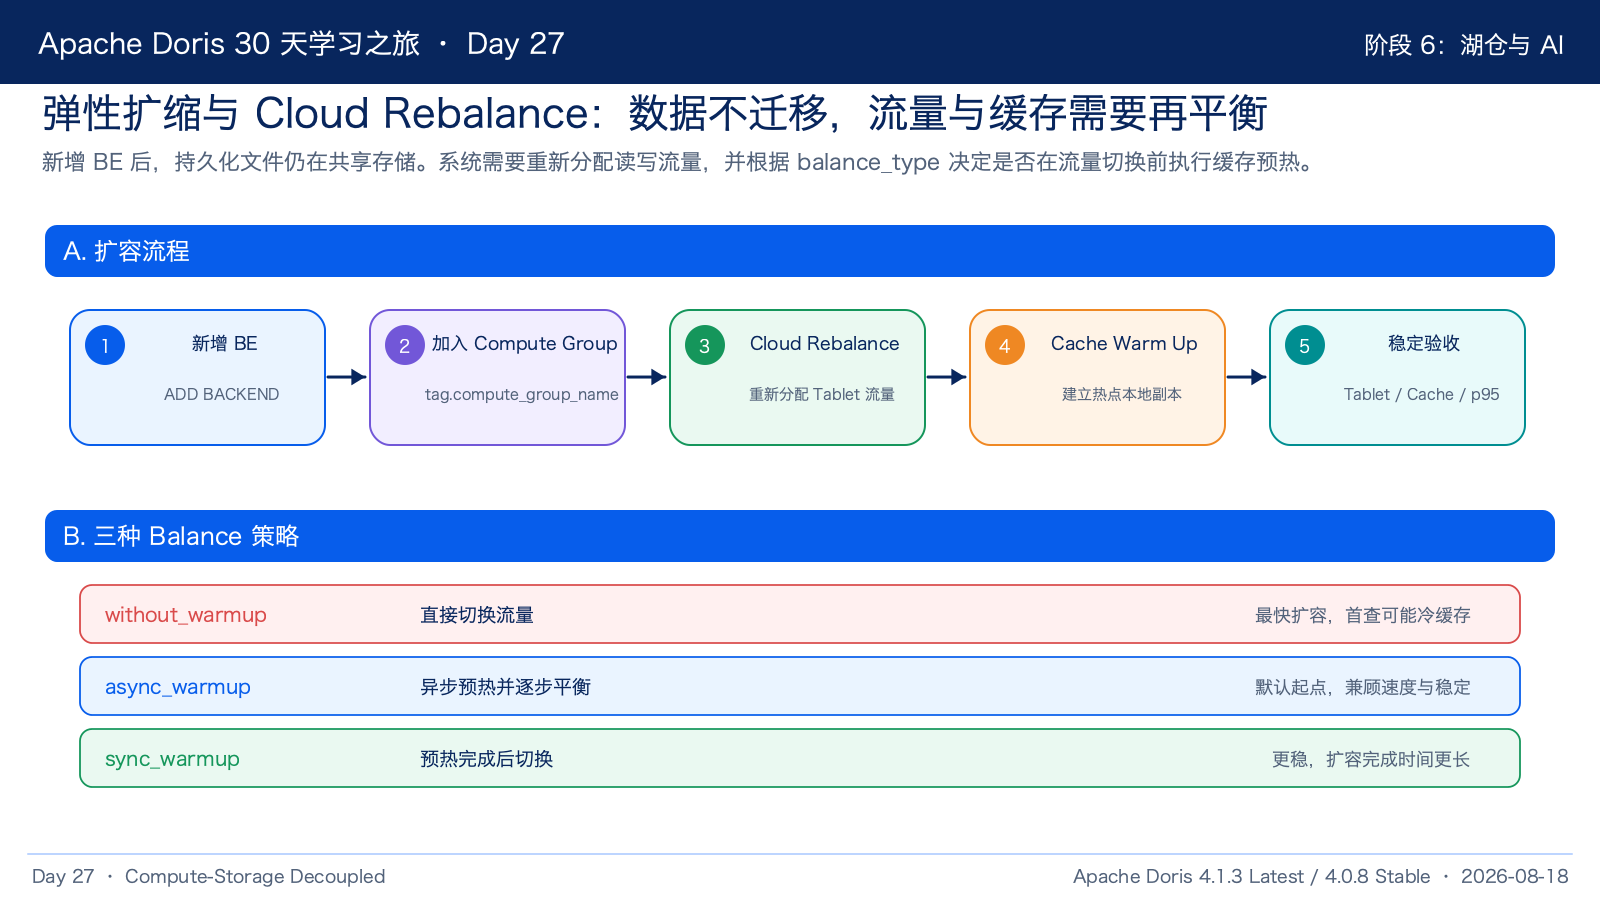The width and height of the screenshot is (1600, 900).
Task: Select the 'Cloud Rebalance' step title
Action: coord(825,343)
